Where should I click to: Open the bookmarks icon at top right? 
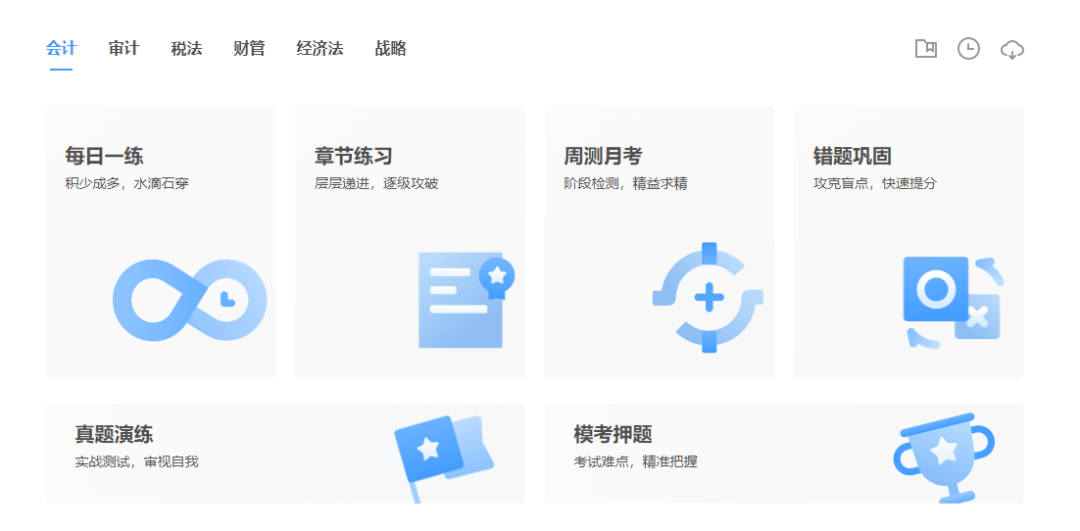click(926, 49)
